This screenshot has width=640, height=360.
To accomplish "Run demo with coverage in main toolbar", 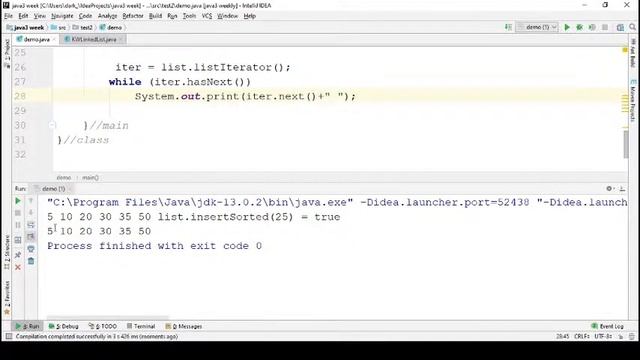I will click(x=592, y=27).
